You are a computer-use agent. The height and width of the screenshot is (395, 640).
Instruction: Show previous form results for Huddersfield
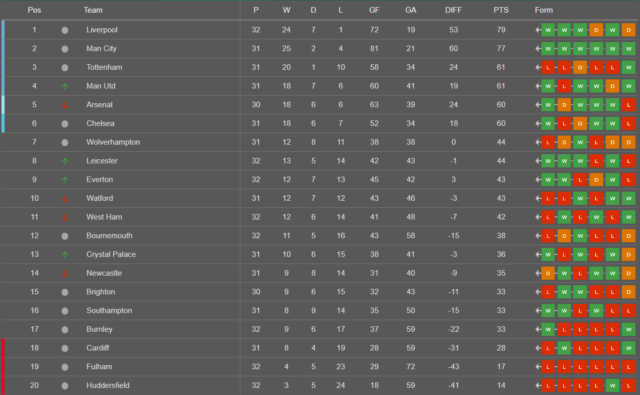tap(538, 385)
